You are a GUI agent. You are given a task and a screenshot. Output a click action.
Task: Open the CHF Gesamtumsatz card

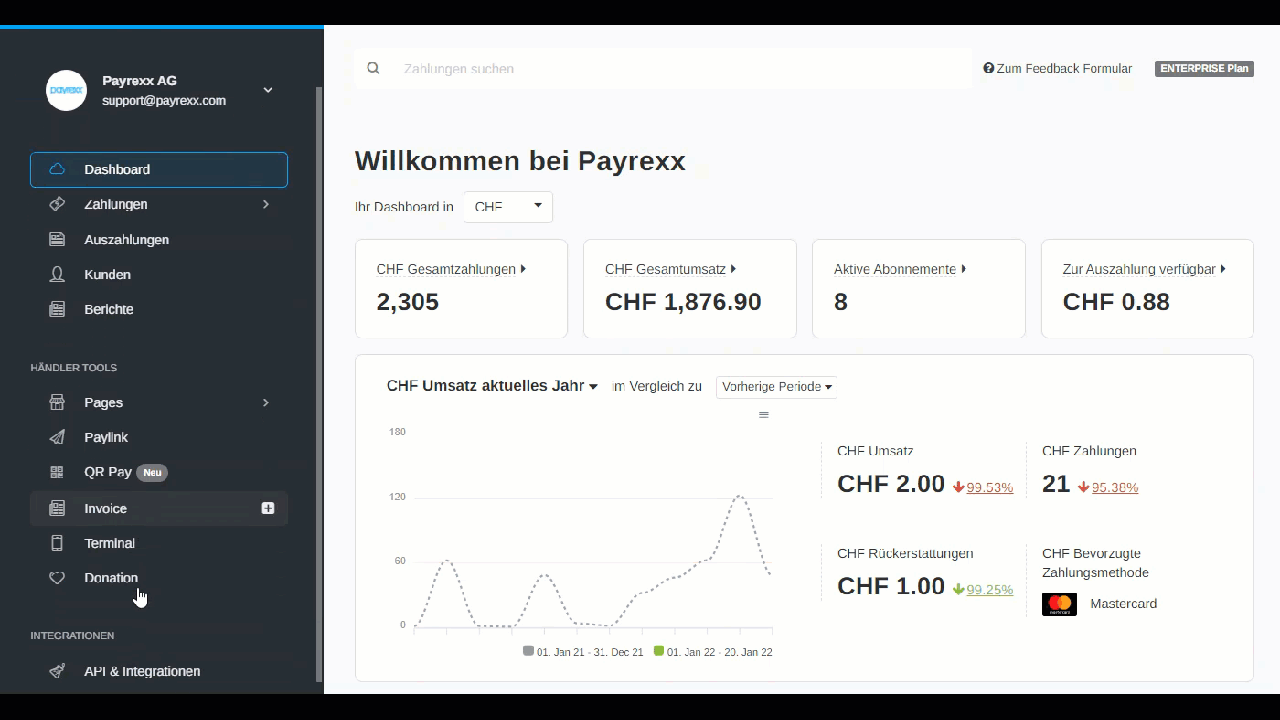[690, 289]
